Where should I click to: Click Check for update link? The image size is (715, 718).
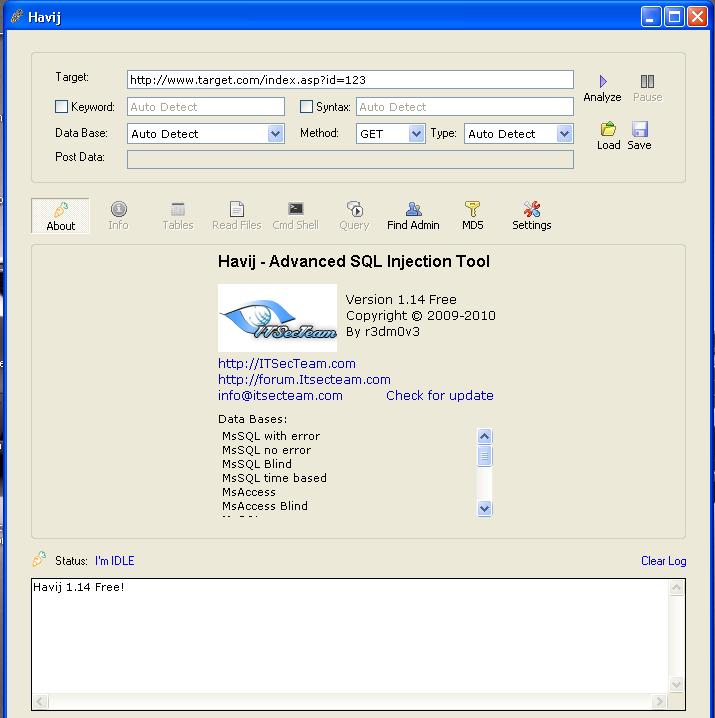(x=440, y=396)
